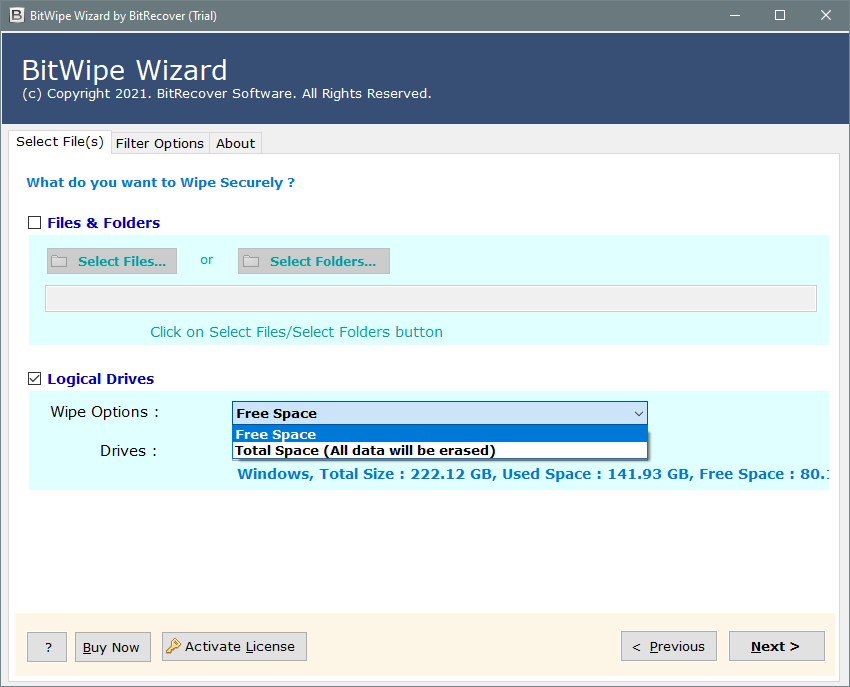Click the Windows drive size info text
The height and width of the screenshot is (687, 850).
[x=533, y=474]
